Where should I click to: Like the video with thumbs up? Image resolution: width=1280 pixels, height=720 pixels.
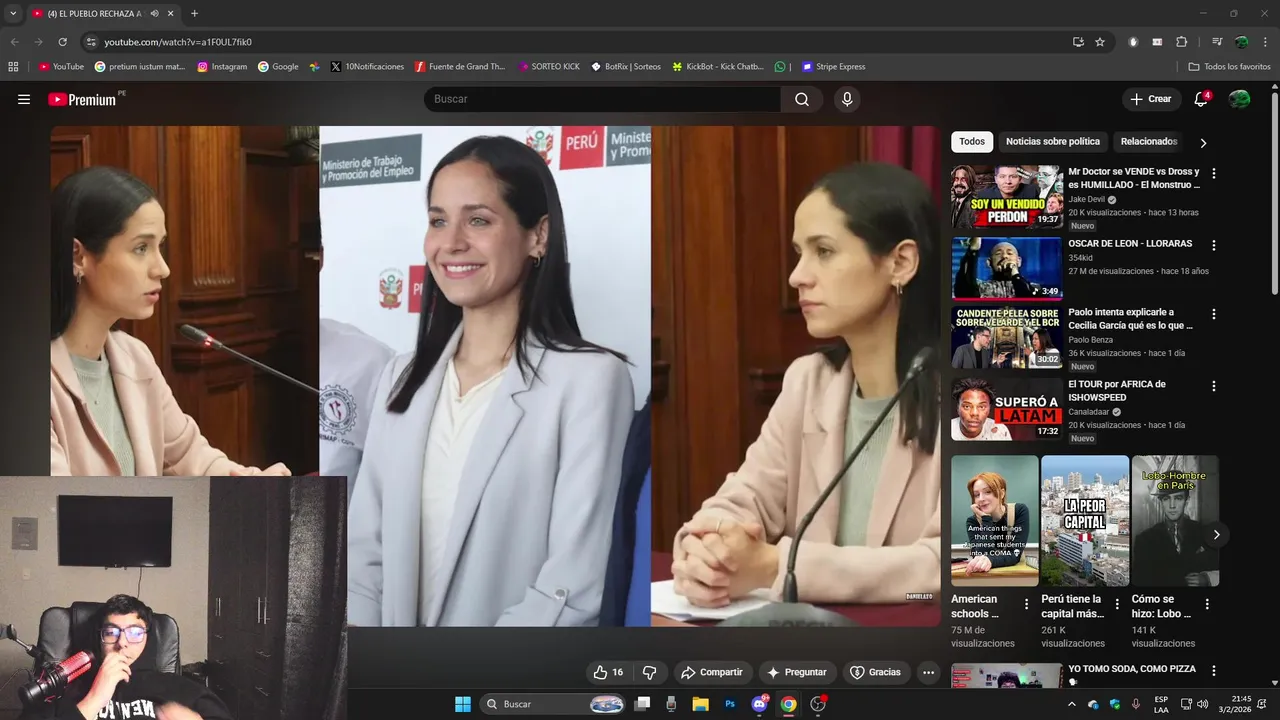click(x=608, y=672)
